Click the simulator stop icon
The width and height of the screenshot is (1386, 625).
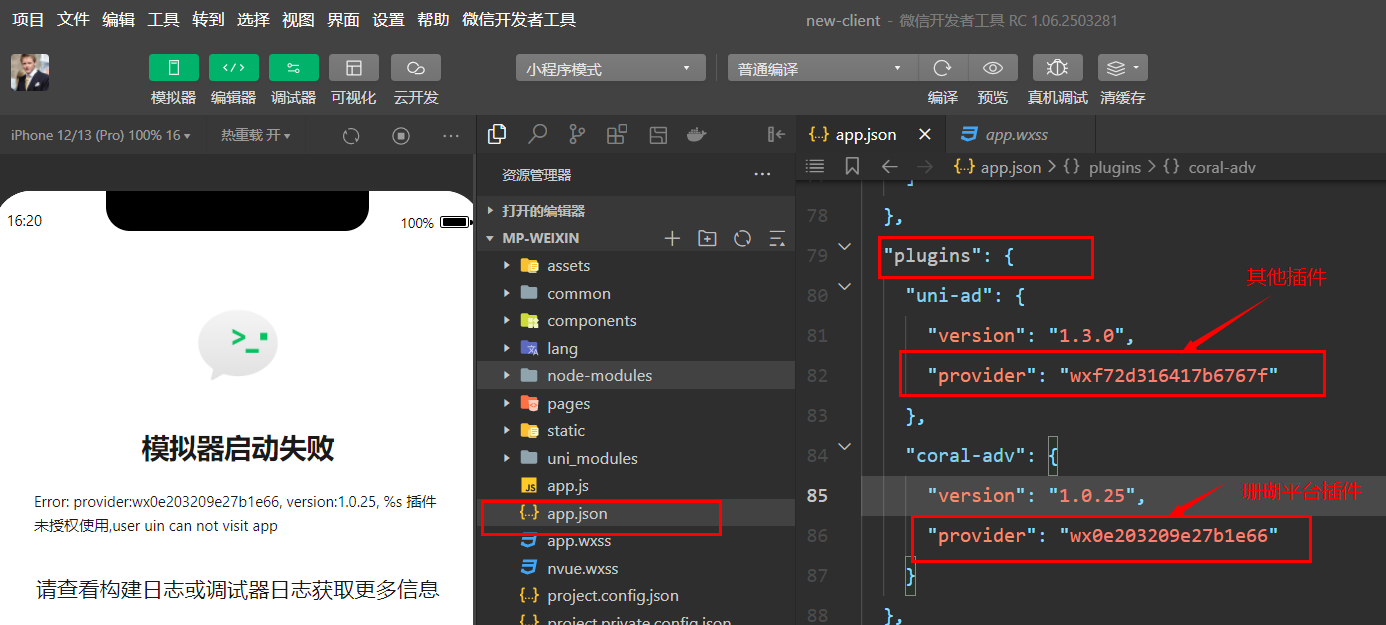(401, 136)
